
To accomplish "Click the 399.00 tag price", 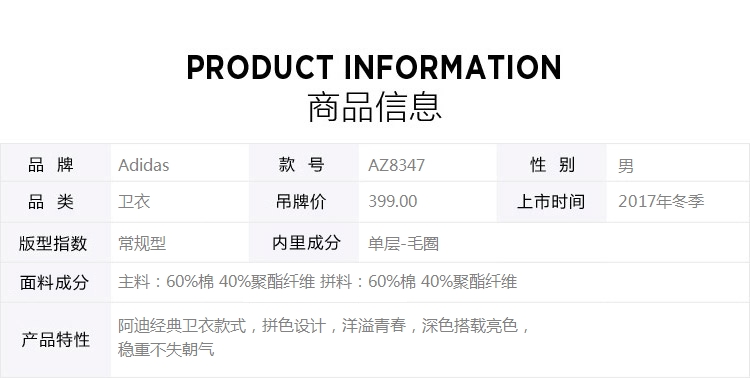I will click(393, 201).
